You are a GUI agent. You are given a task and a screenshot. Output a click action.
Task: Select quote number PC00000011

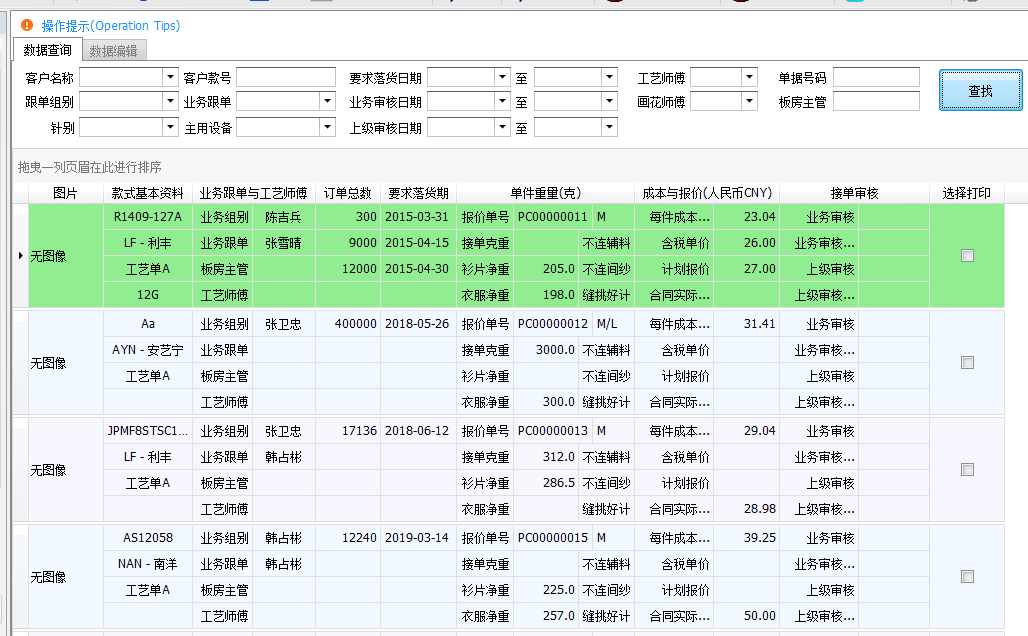tap(553, 216)
